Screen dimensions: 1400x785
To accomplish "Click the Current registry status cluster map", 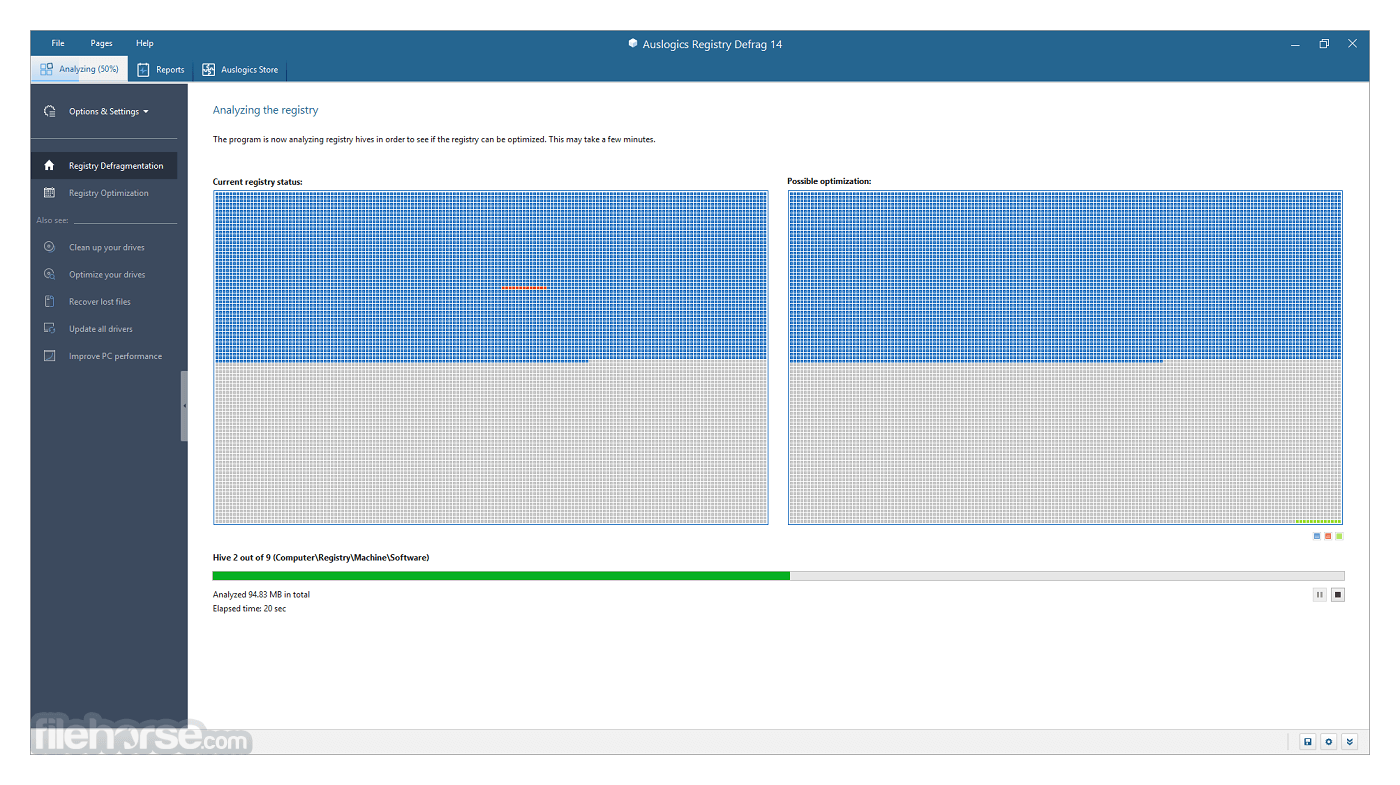I will click(490, 357).
